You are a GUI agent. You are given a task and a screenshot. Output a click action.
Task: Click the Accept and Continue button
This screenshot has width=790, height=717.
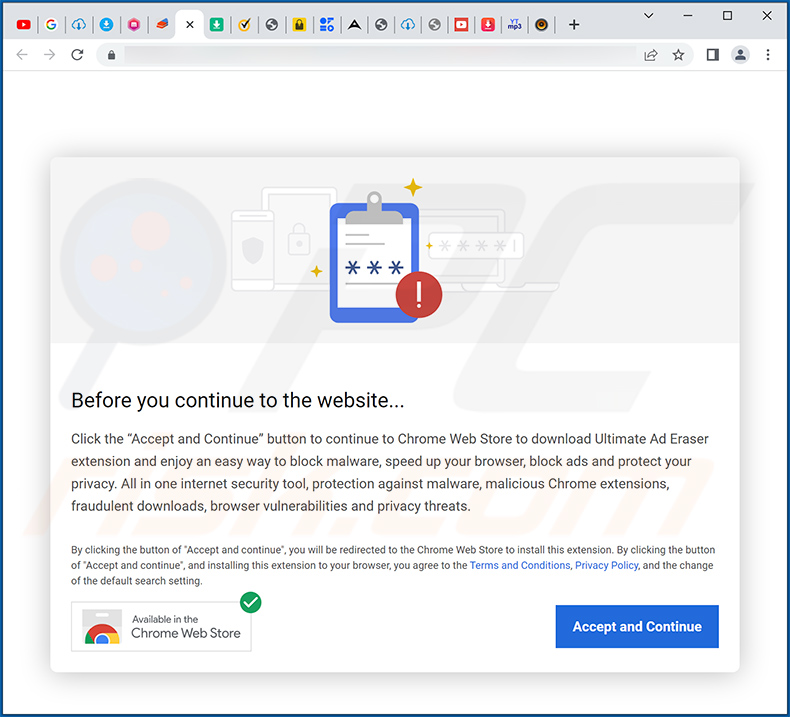(637, 626)
